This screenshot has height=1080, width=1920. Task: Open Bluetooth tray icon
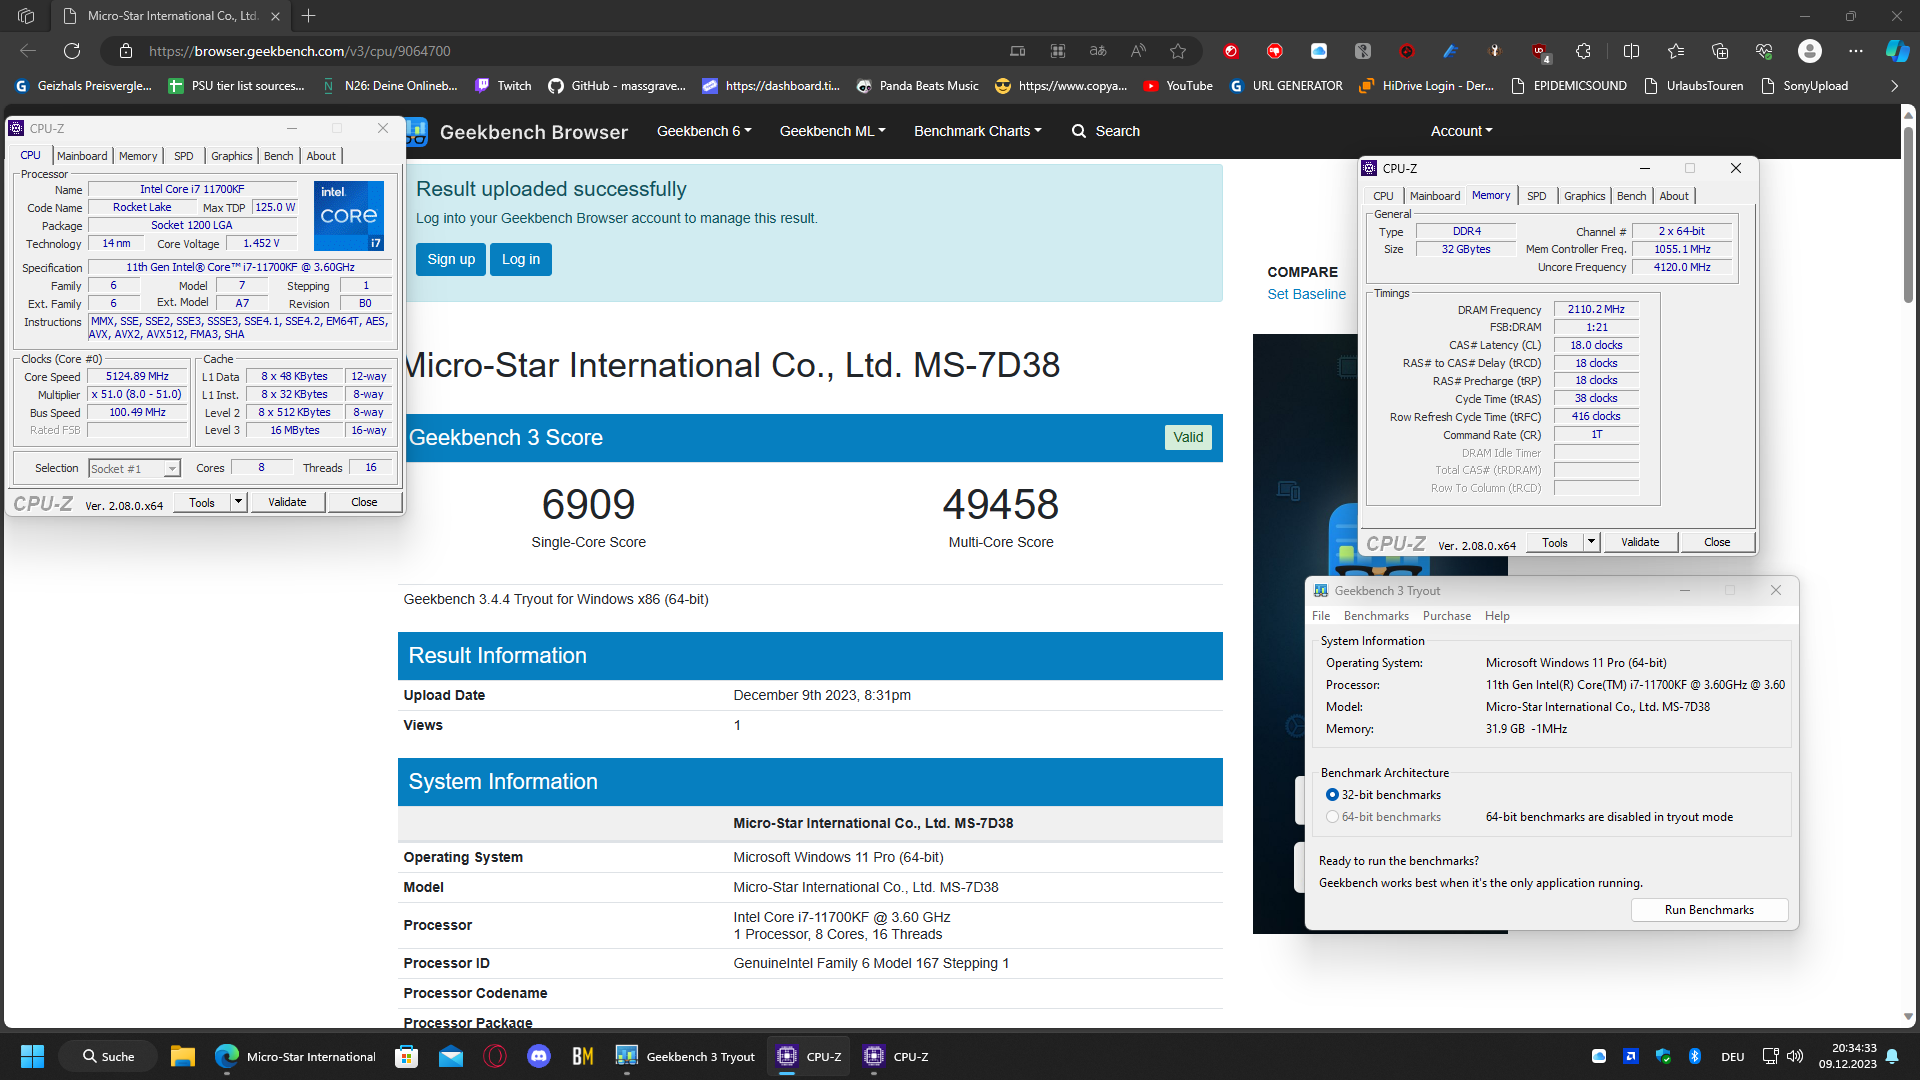[1695, 1056]
